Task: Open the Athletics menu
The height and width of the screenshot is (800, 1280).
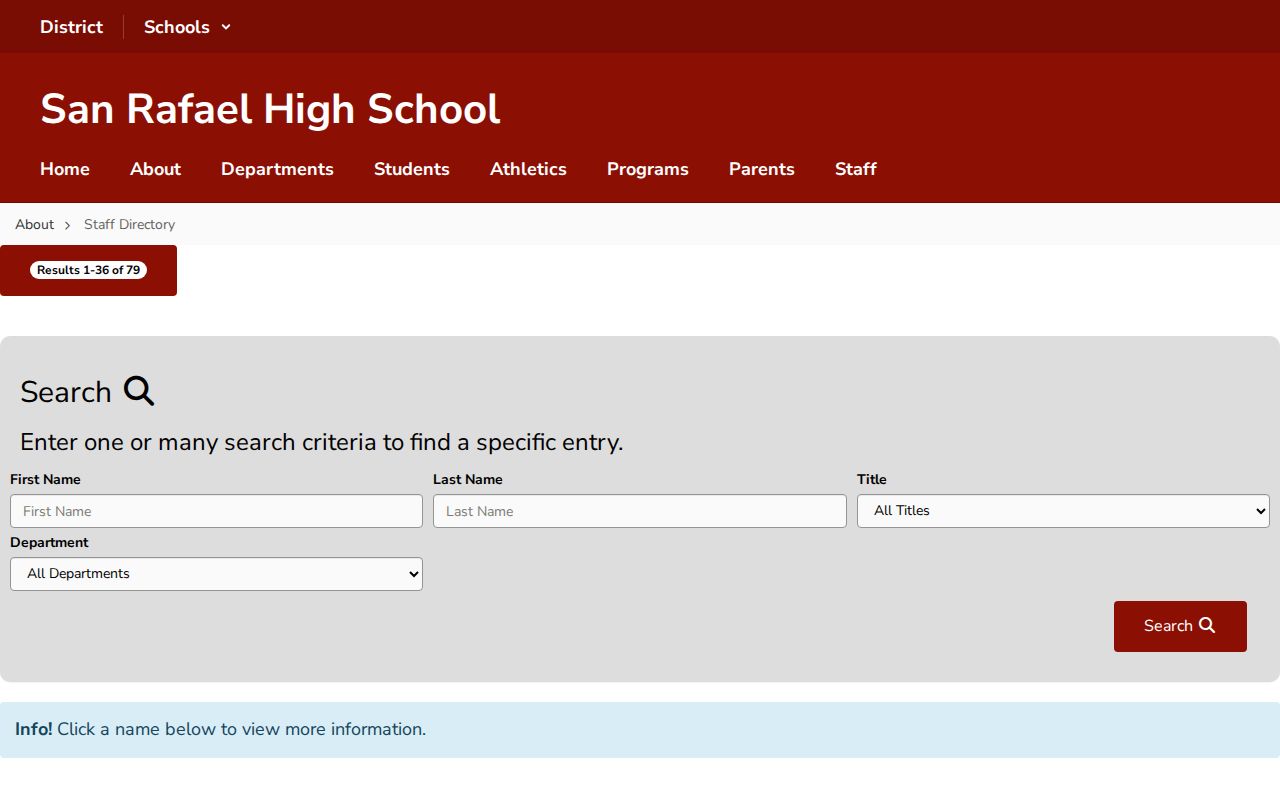Action: click(x=528, y=169)
